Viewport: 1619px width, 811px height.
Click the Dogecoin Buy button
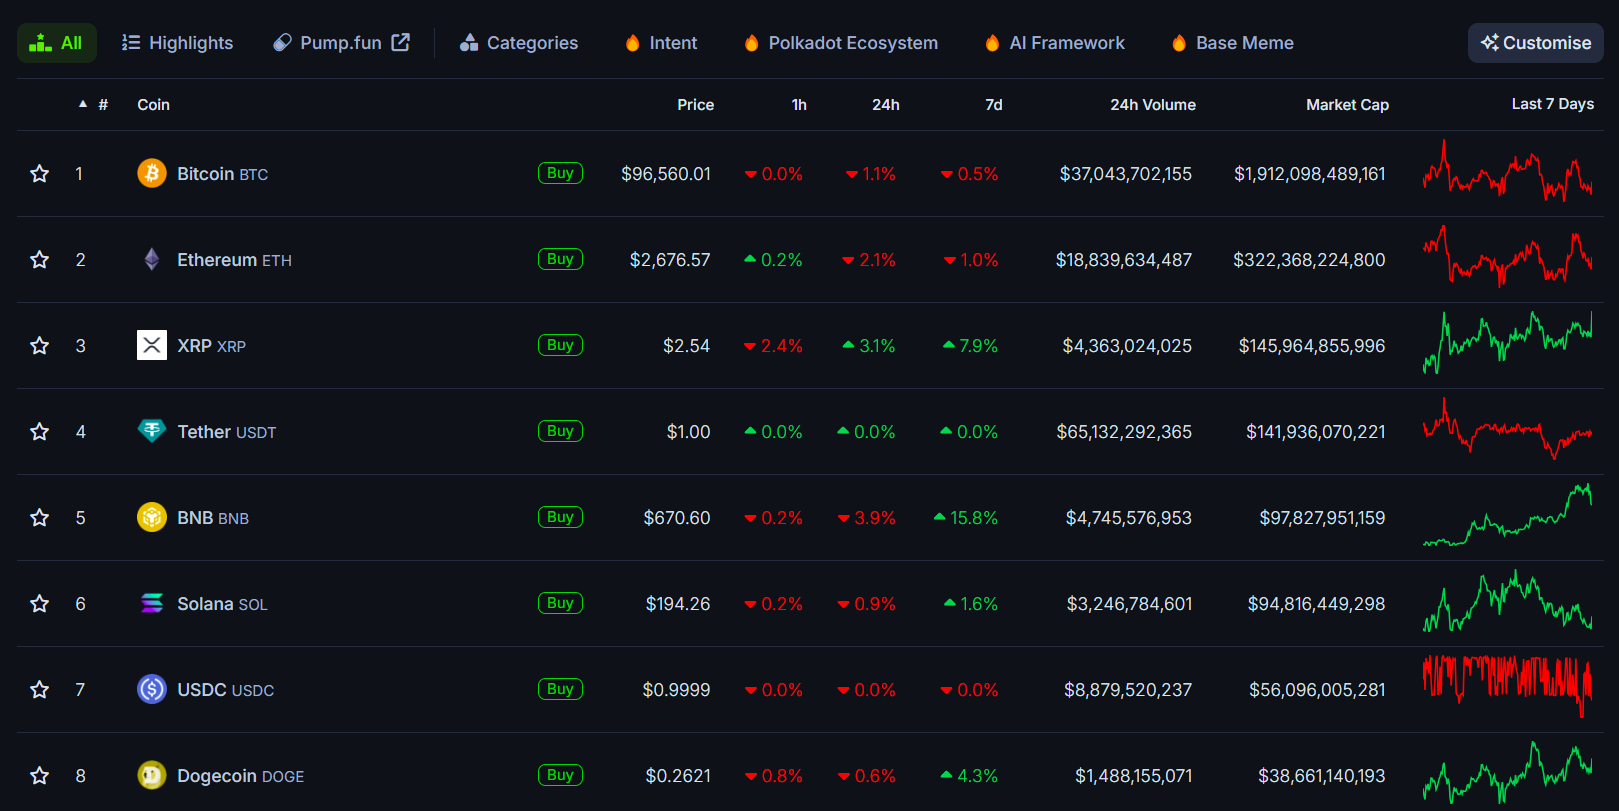(560, 775)
